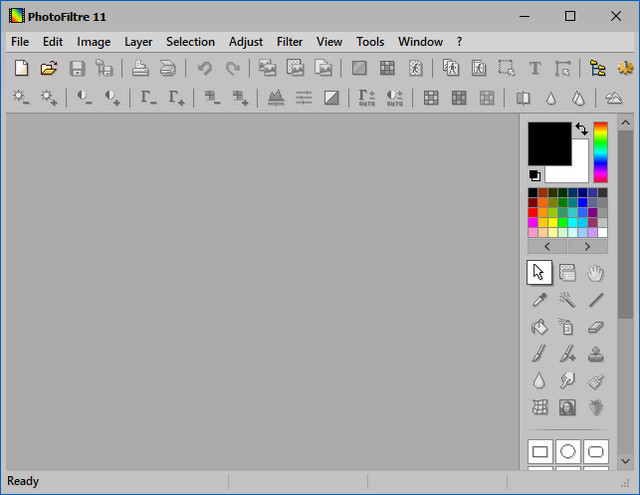Pick the Paint Bucket fill tool
The width and height of the screenshot is (640, 495).
pos(540,326)
